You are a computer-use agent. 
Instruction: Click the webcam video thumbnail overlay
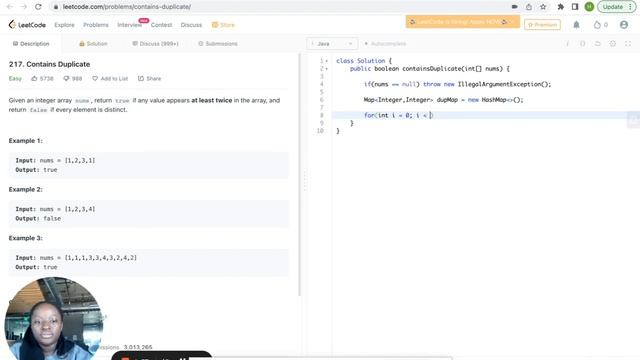coord(53,318)
